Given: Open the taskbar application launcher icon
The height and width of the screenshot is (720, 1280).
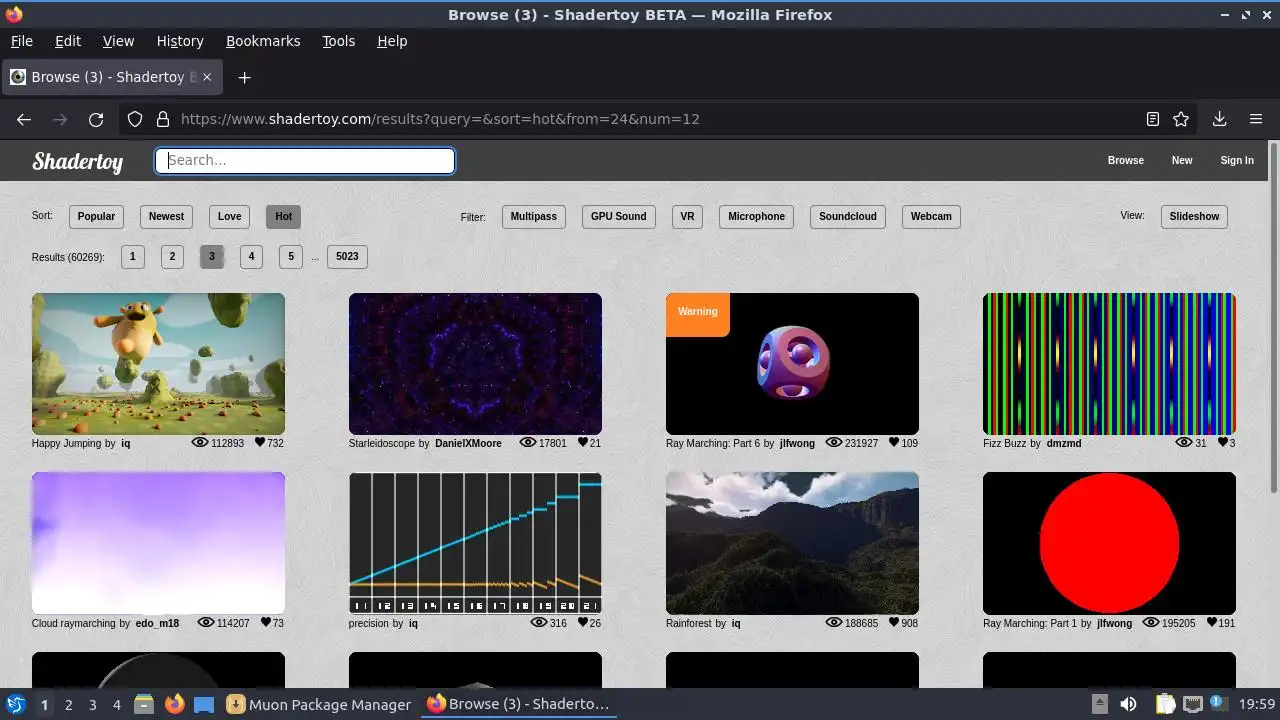Looking at the screenshot, I should (15, 704).
